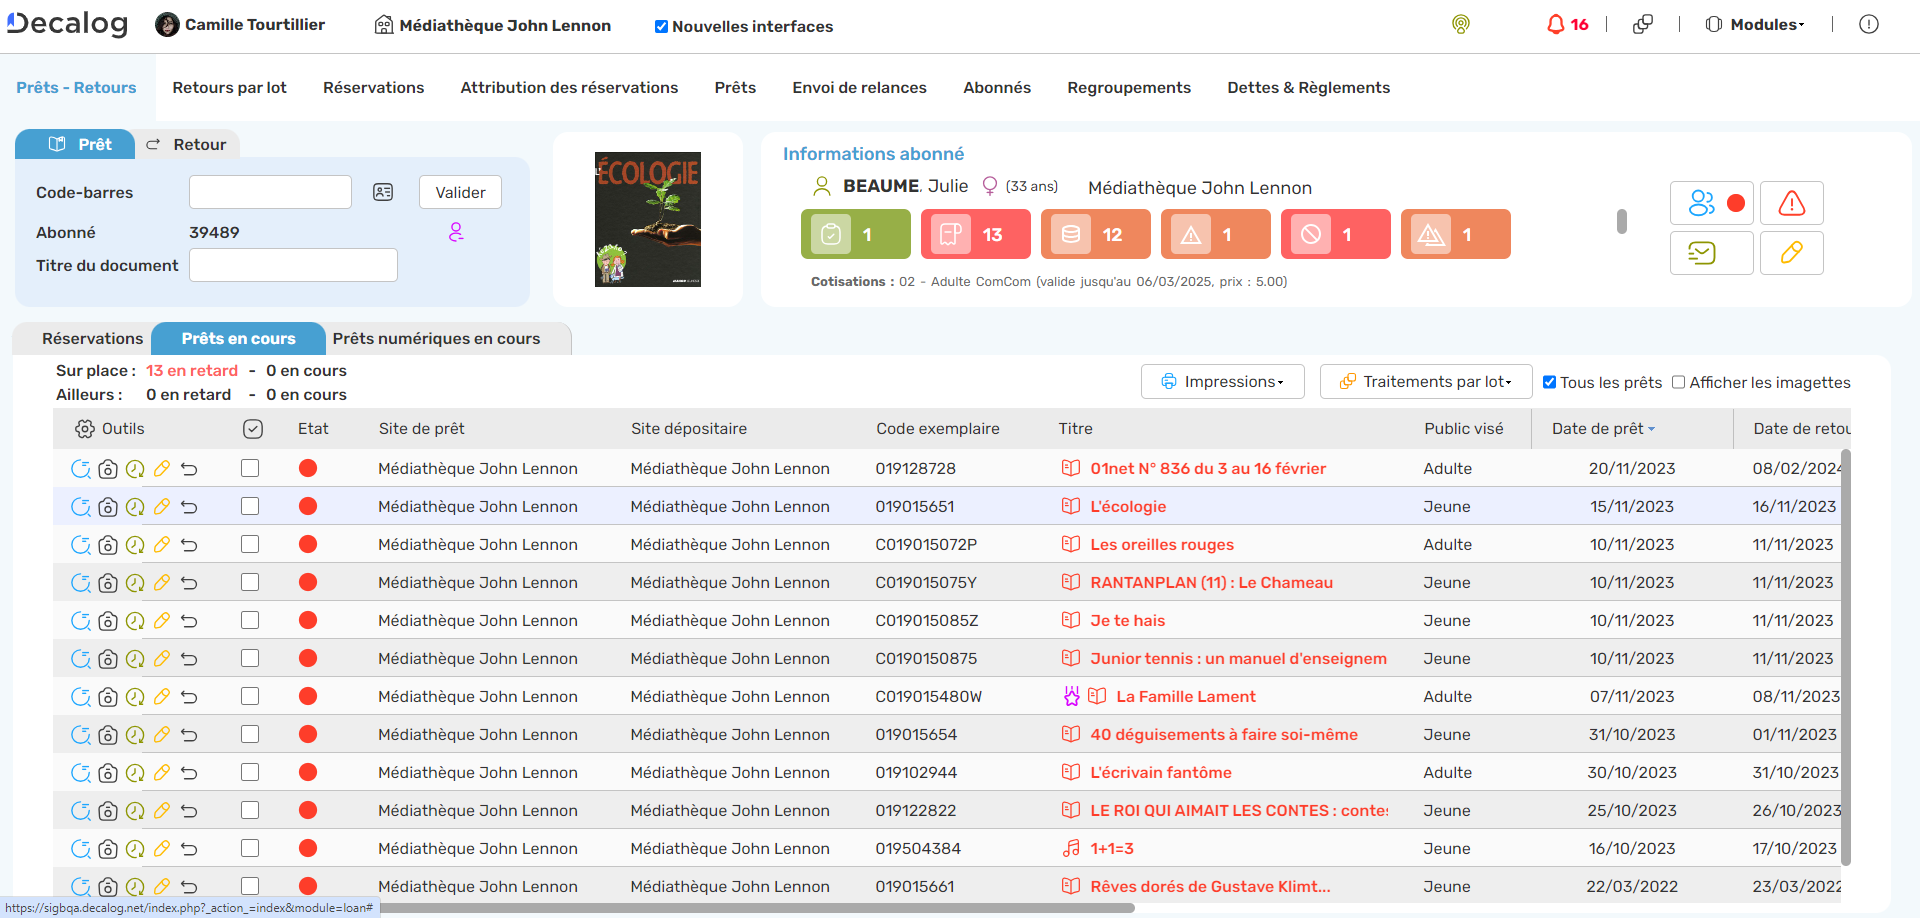Select the yellow pencil edit icon for a loan

(x=162, y=468)
